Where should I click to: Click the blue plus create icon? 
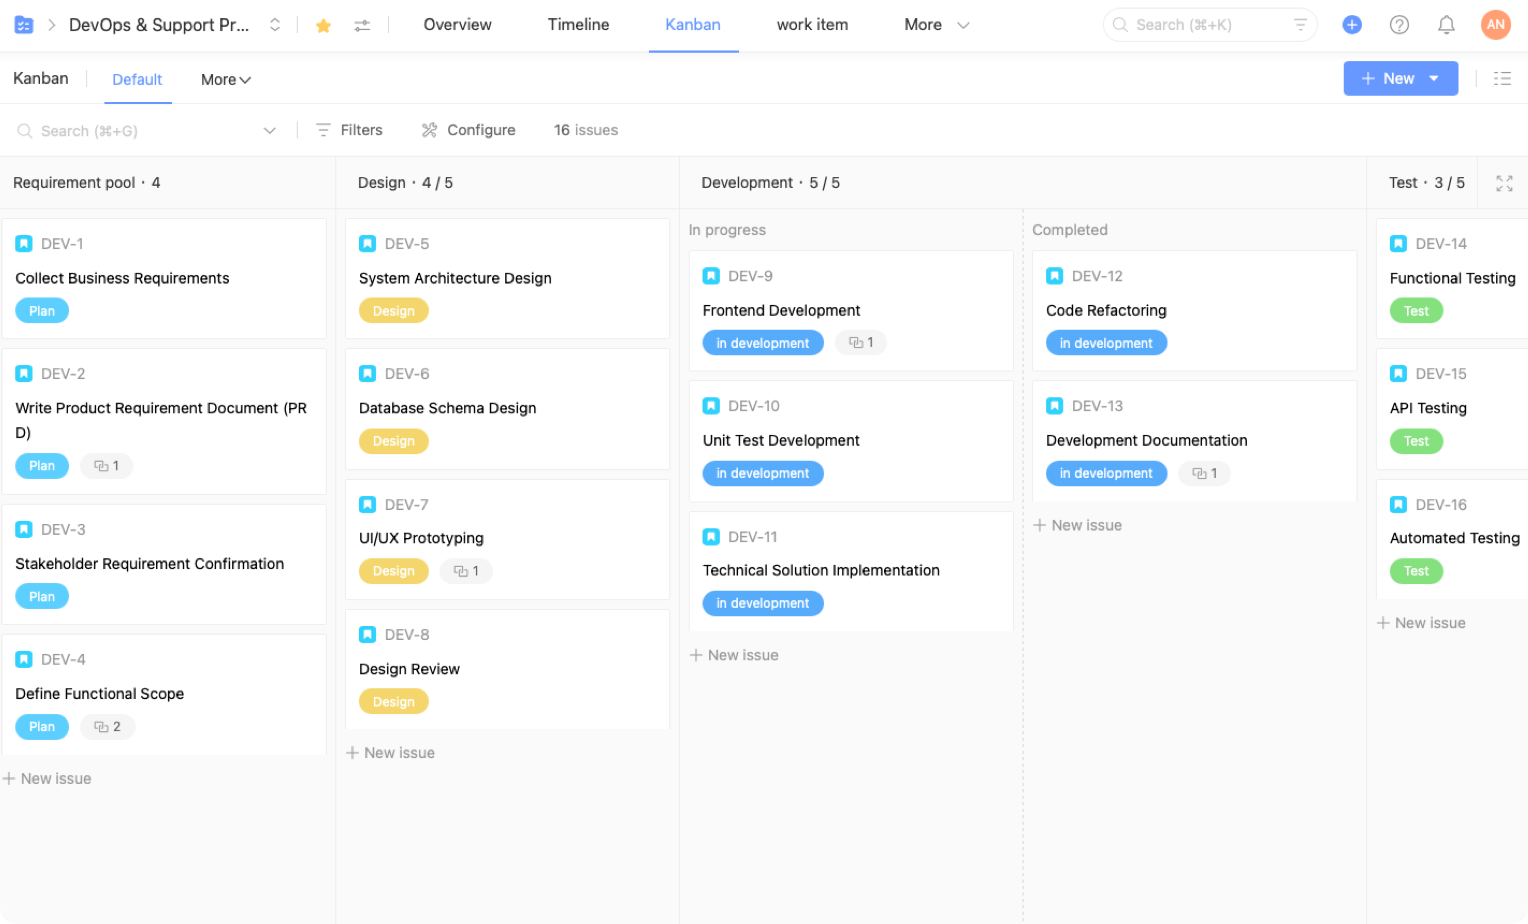point(1352,25)
